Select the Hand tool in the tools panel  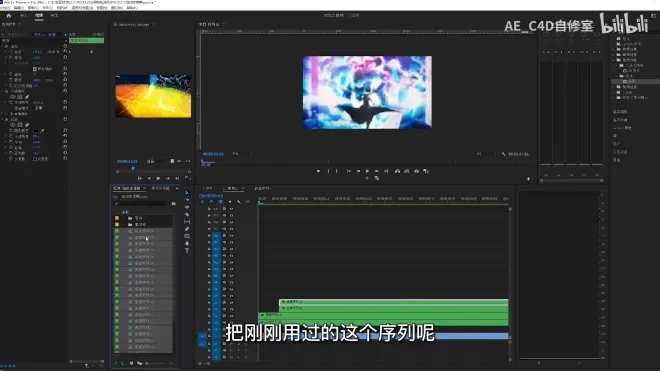tap(187, 243)
